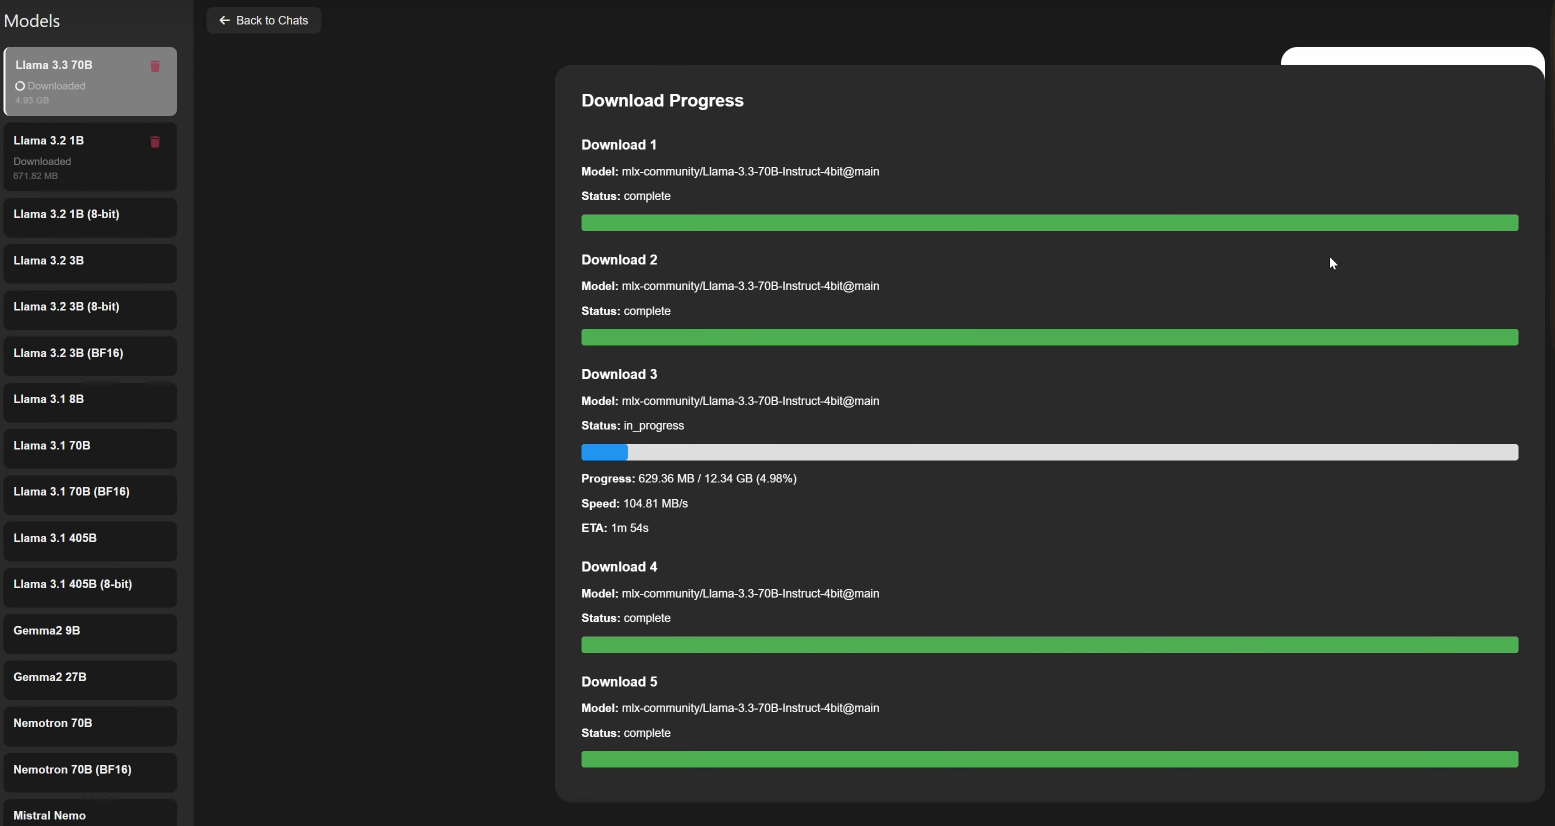The width and height of the screenshot is (1555, 826).
Task: Click the ETA 1m 54s text
Action: (615, 528)
